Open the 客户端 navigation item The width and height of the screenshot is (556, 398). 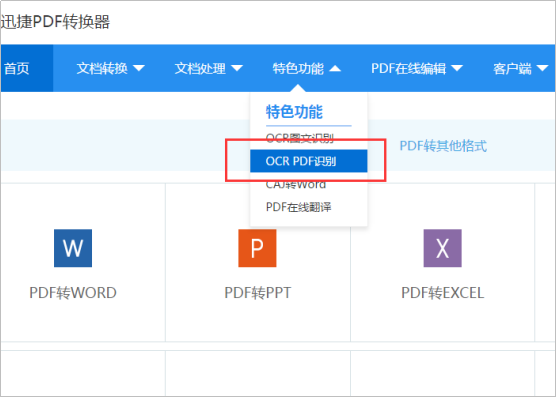pyautogui.click(x=512, y=68)
